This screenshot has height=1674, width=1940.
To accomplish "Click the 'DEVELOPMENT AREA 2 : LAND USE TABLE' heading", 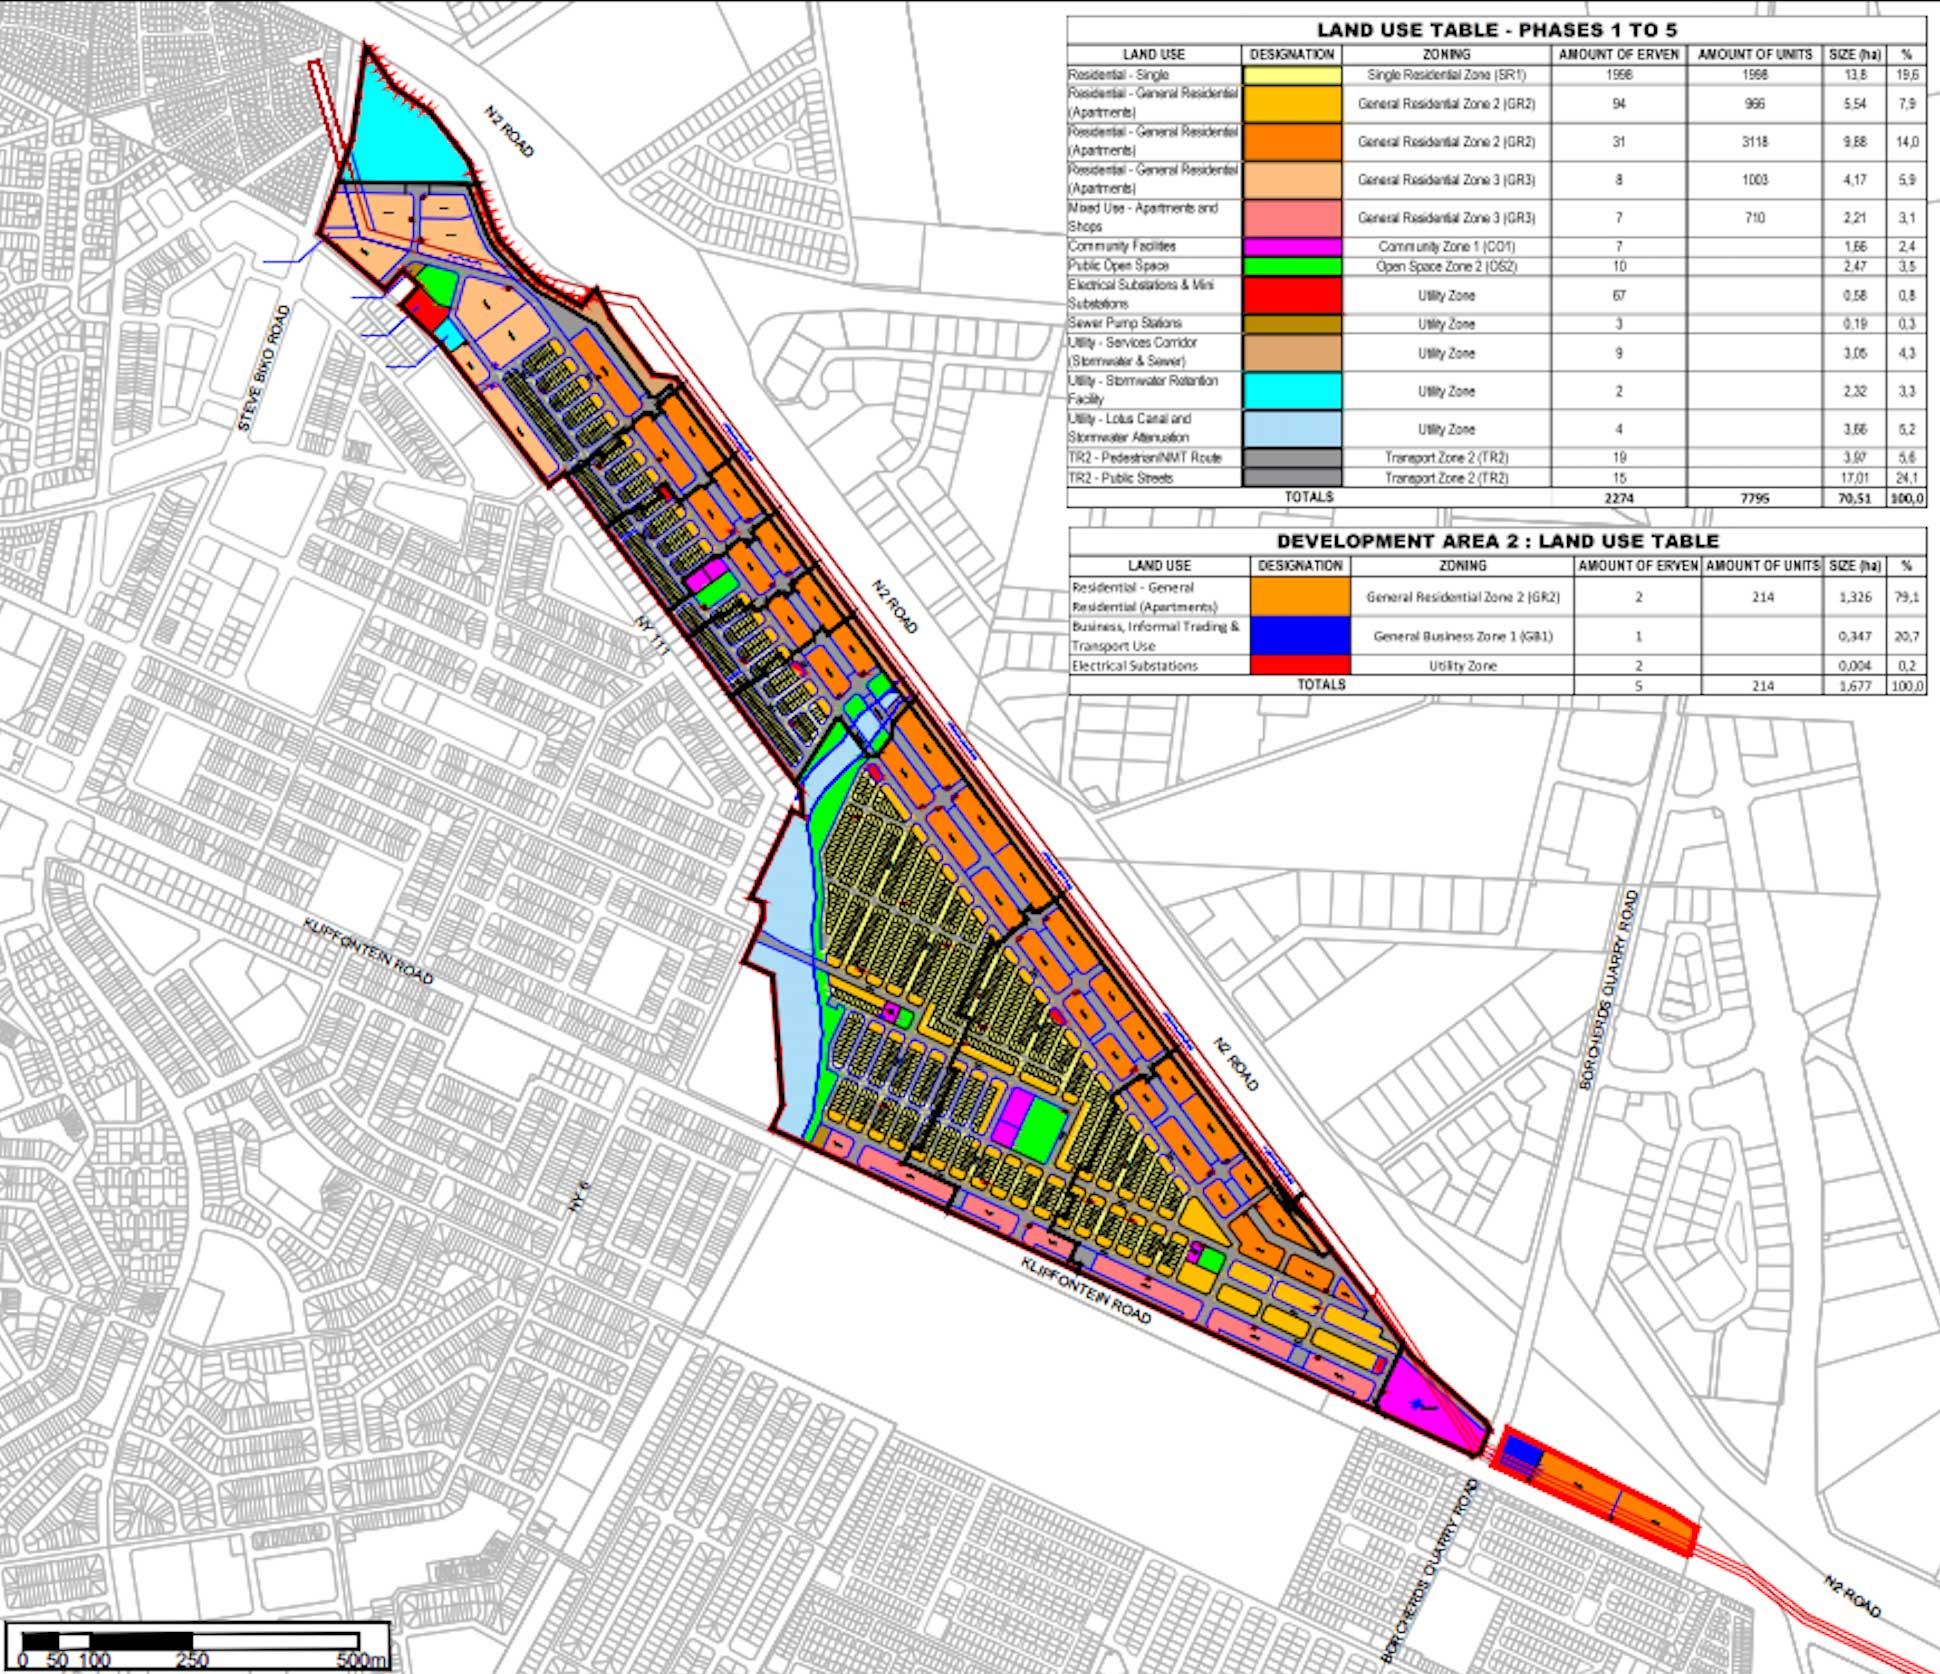I will point(1497,541).
